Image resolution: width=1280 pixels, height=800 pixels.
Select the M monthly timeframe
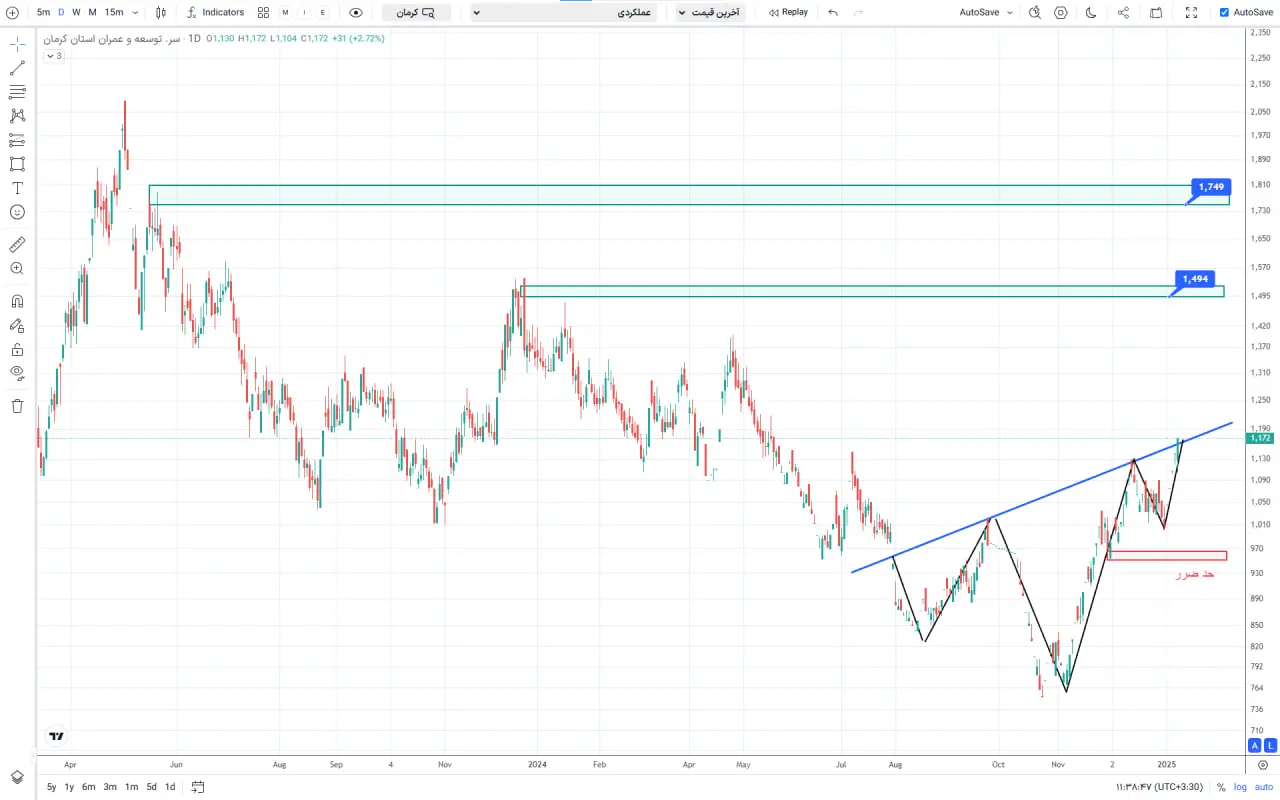(x=93, y=13)
